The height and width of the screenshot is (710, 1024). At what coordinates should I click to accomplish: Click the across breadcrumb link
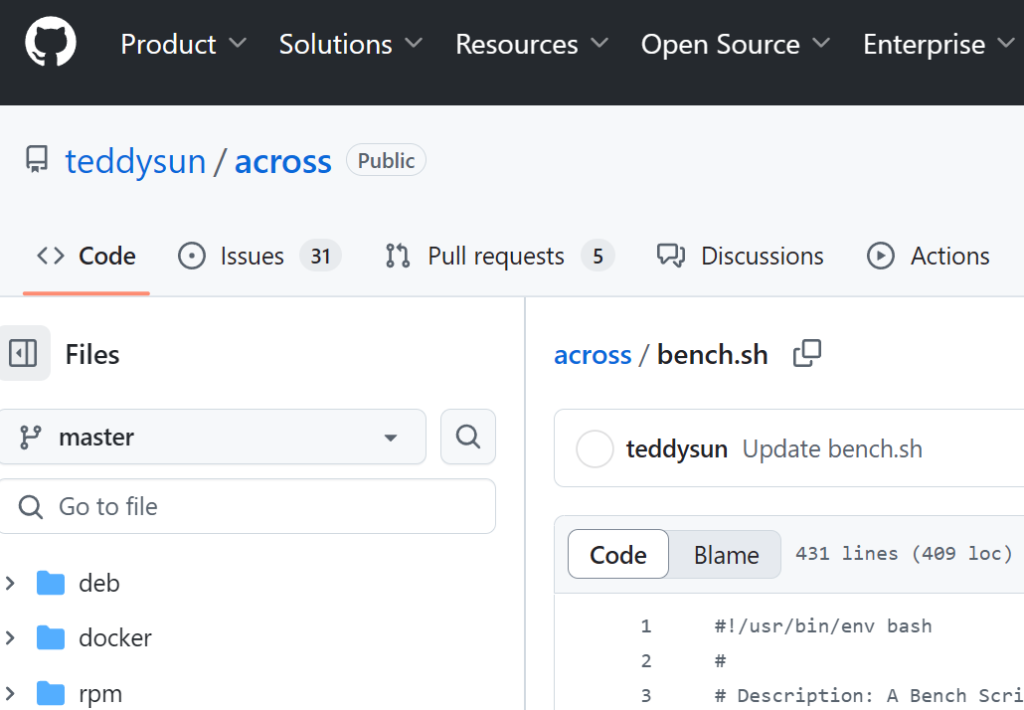pyautogui.click(x=592, y=355)
